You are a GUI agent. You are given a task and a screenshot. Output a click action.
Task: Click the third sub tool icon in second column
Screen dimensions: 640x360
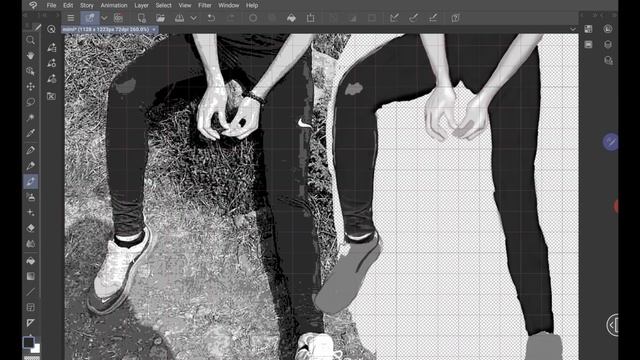pos(51,78)
